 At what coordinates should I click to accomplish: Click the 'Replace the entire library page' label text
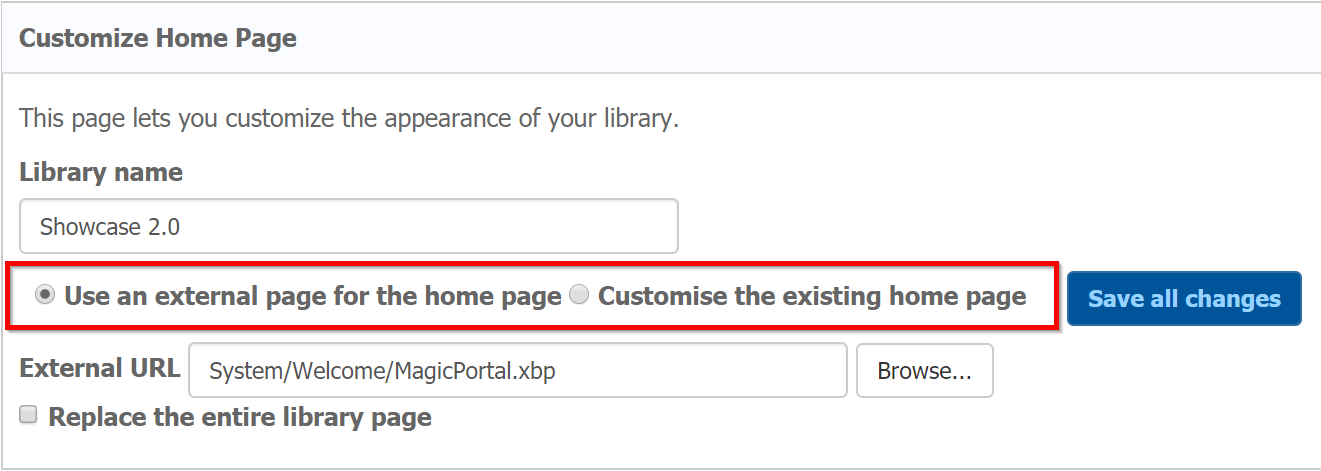coord(240,417)
